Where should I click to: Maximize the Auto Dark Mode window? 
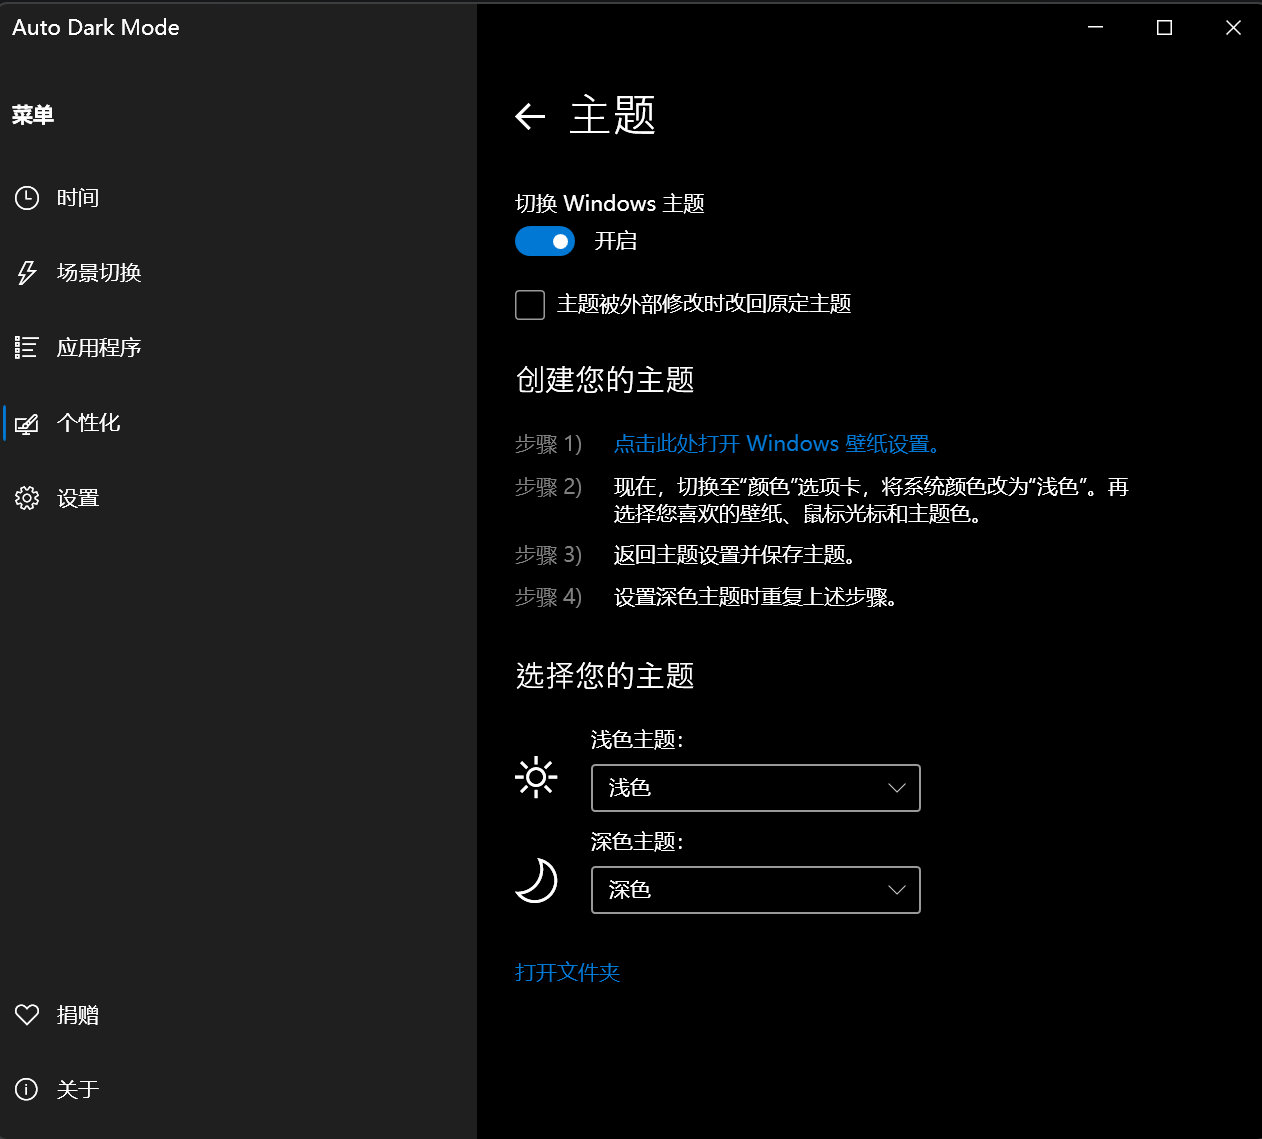(1164, 28)
